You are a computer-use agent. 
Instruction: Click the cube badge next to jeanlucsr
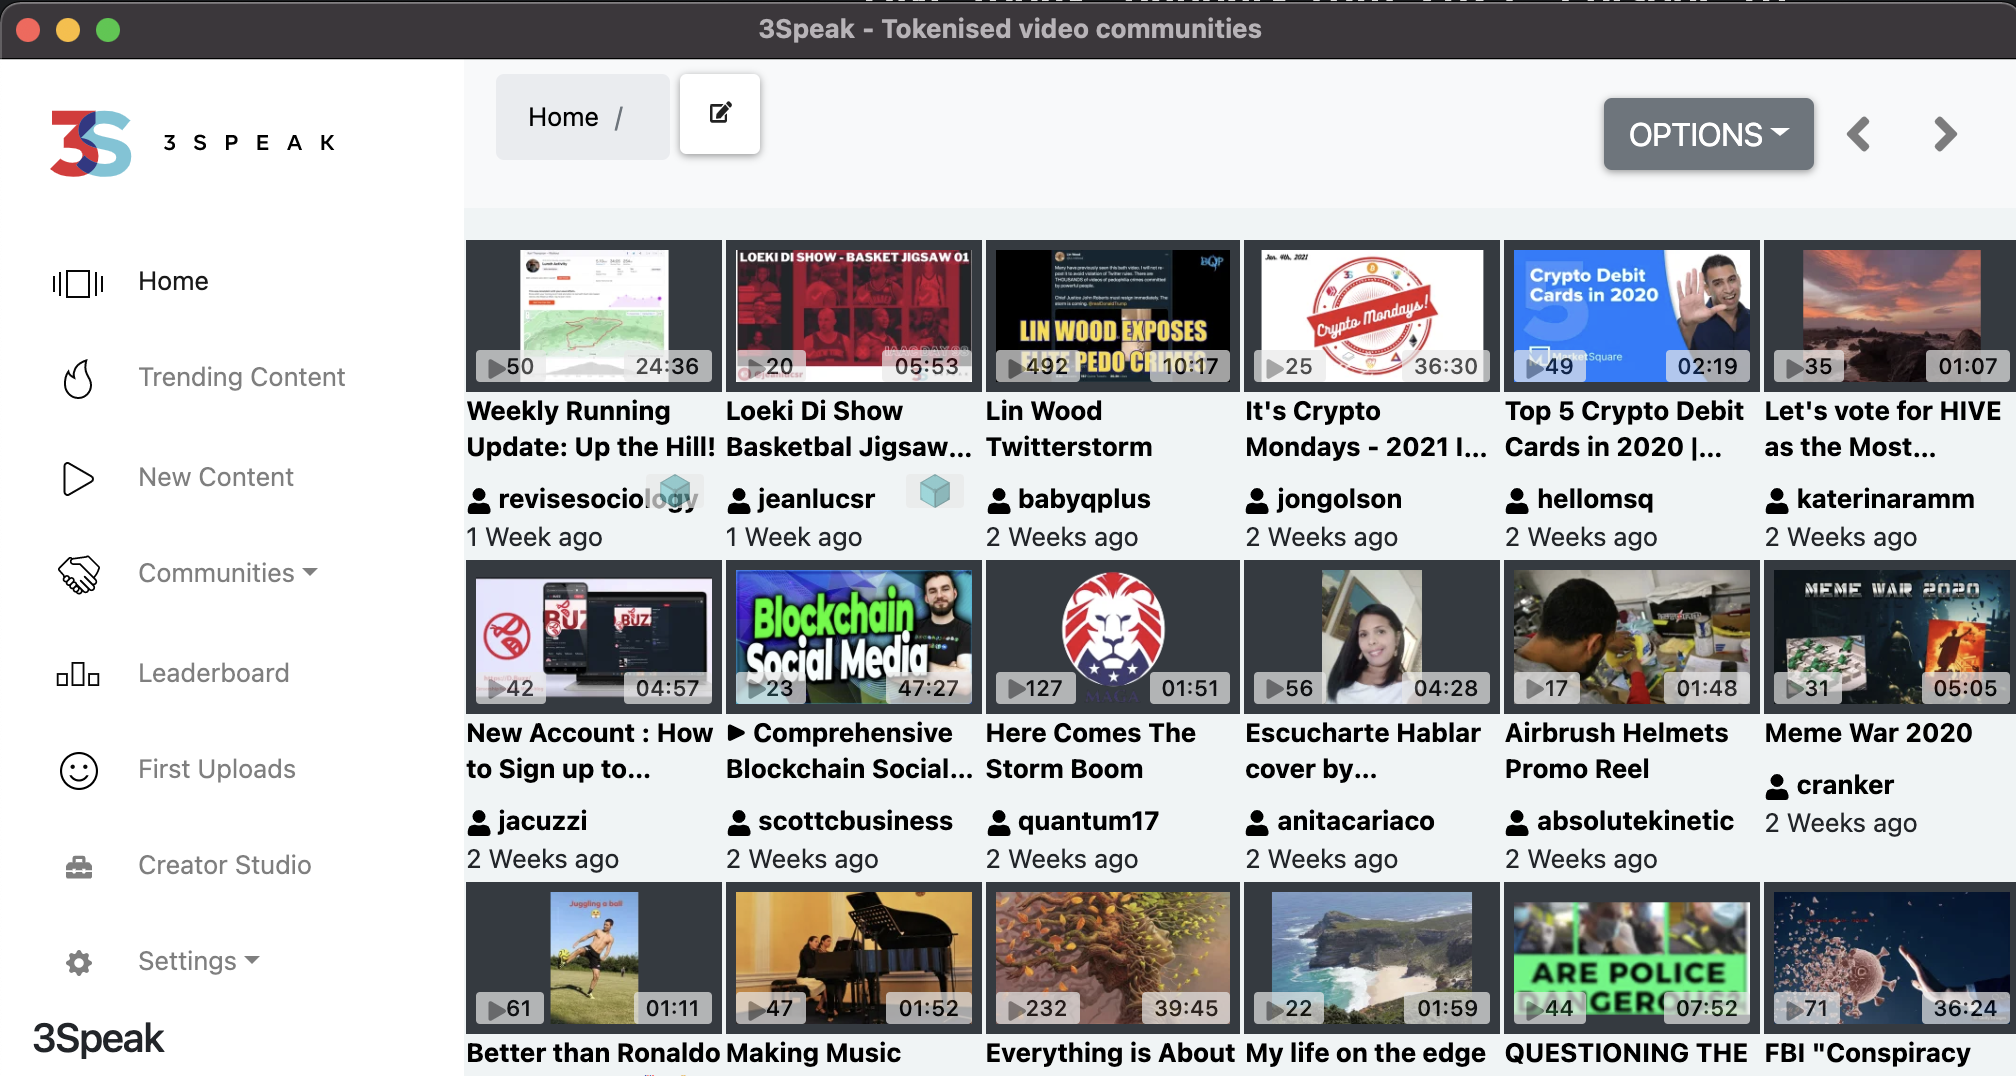coord(935,491)
